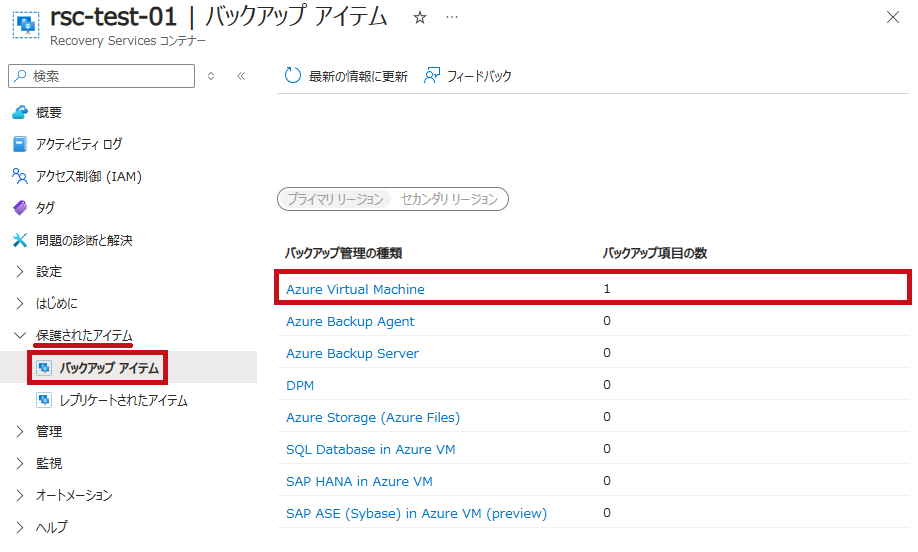This screenshot has height=552, width=918.
Task: Open 概要 overview page
Action: 49,112
